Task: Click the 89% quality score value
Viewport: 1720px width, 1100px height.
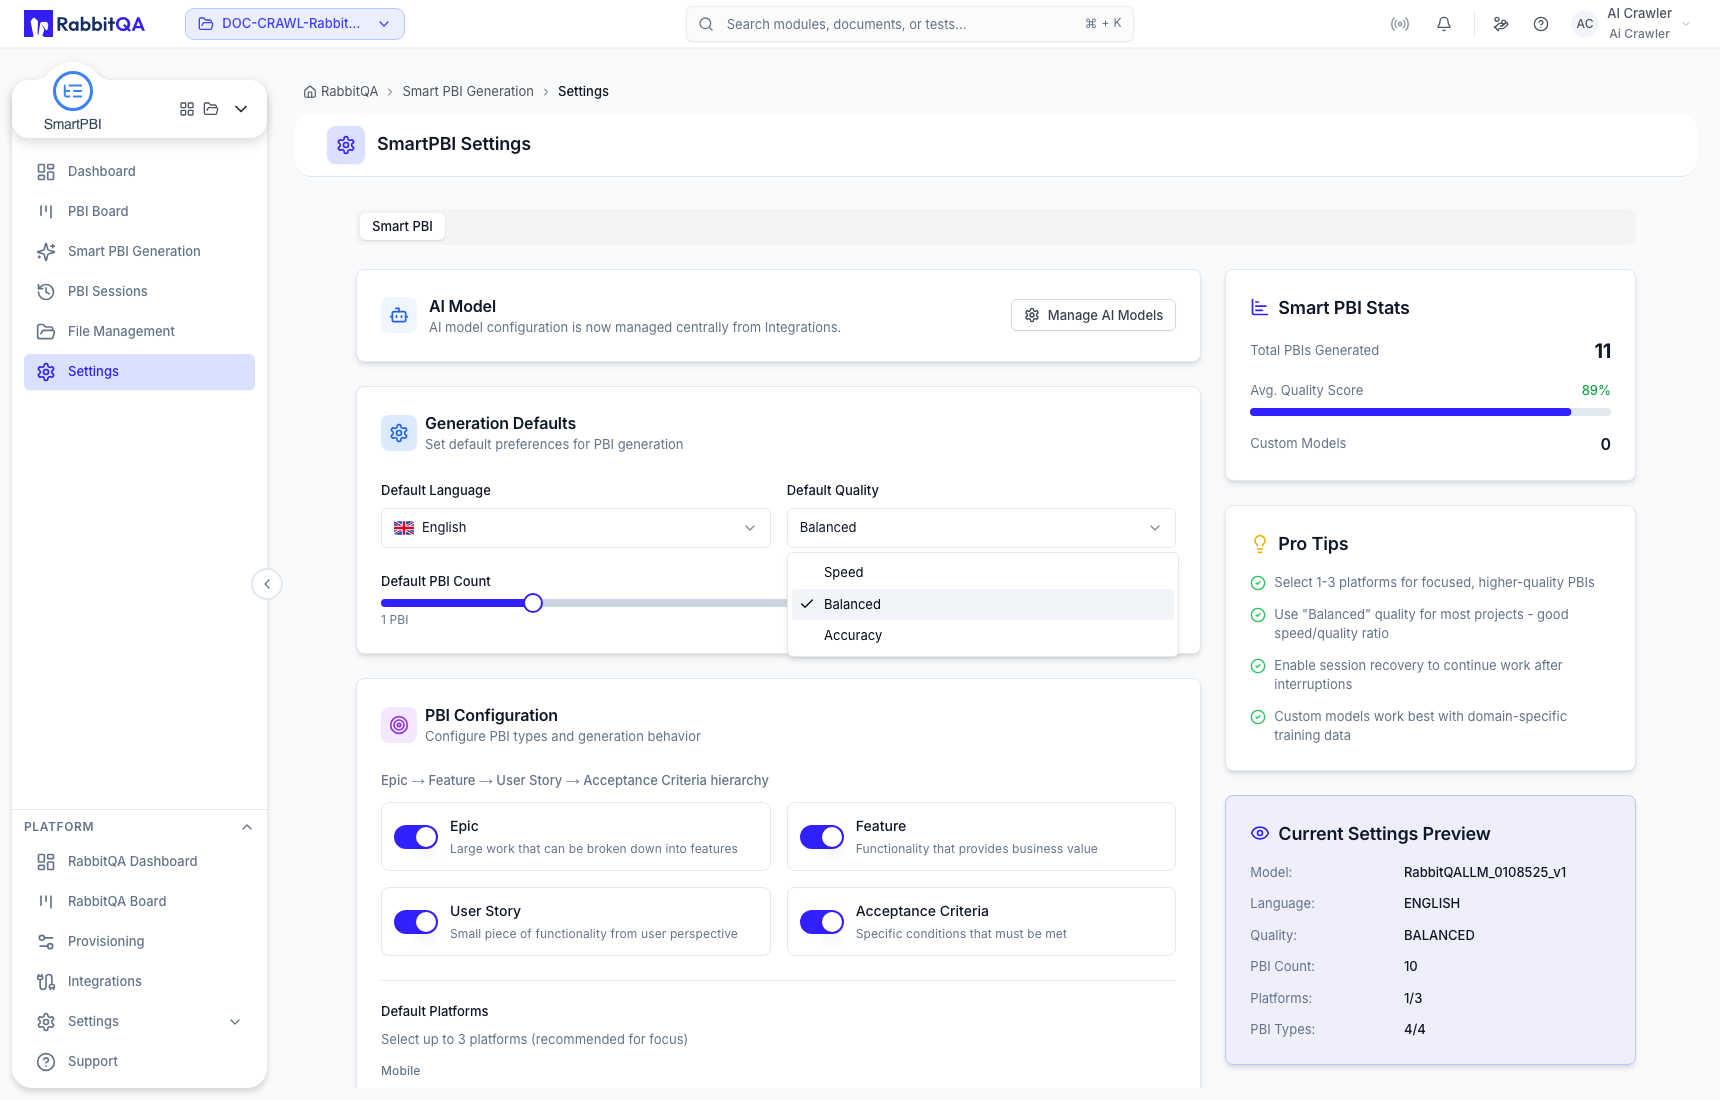Action: tap(1596, 391)
